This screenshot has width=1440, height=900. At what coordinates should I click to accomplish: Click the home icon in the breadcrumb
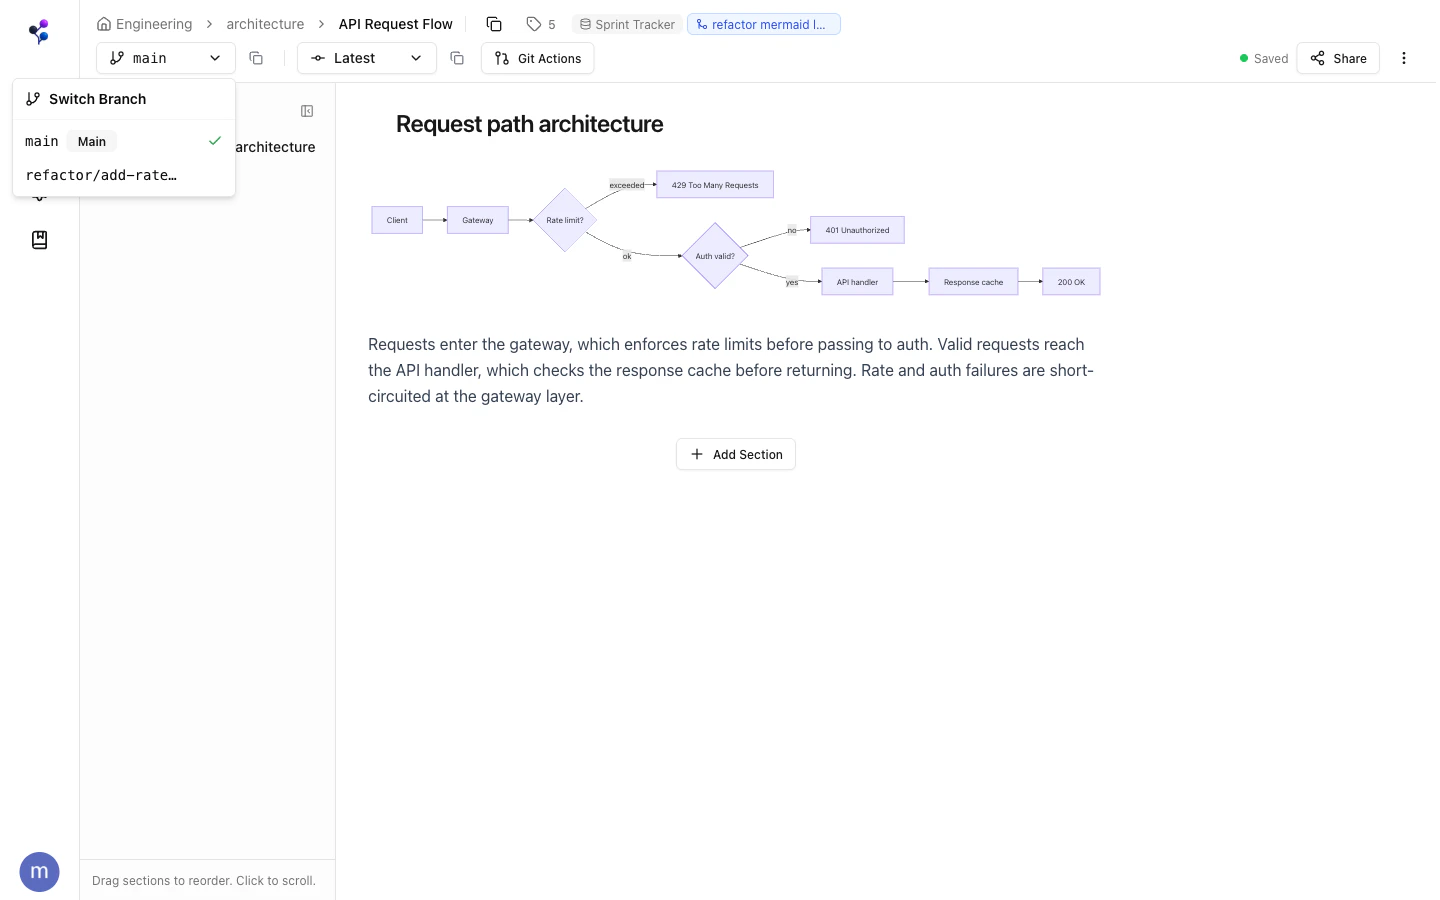[x=104, y=23]
